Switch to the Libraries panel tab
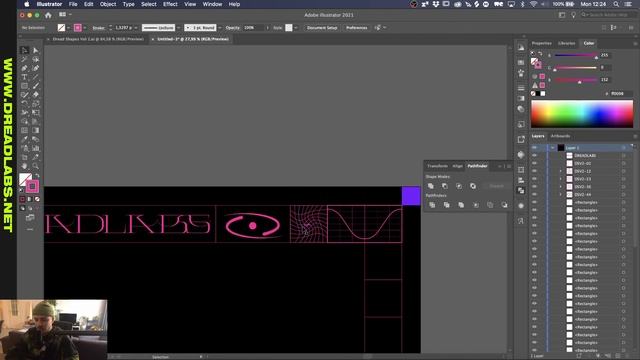Viewport: 640px width, 360px height. 567,43
